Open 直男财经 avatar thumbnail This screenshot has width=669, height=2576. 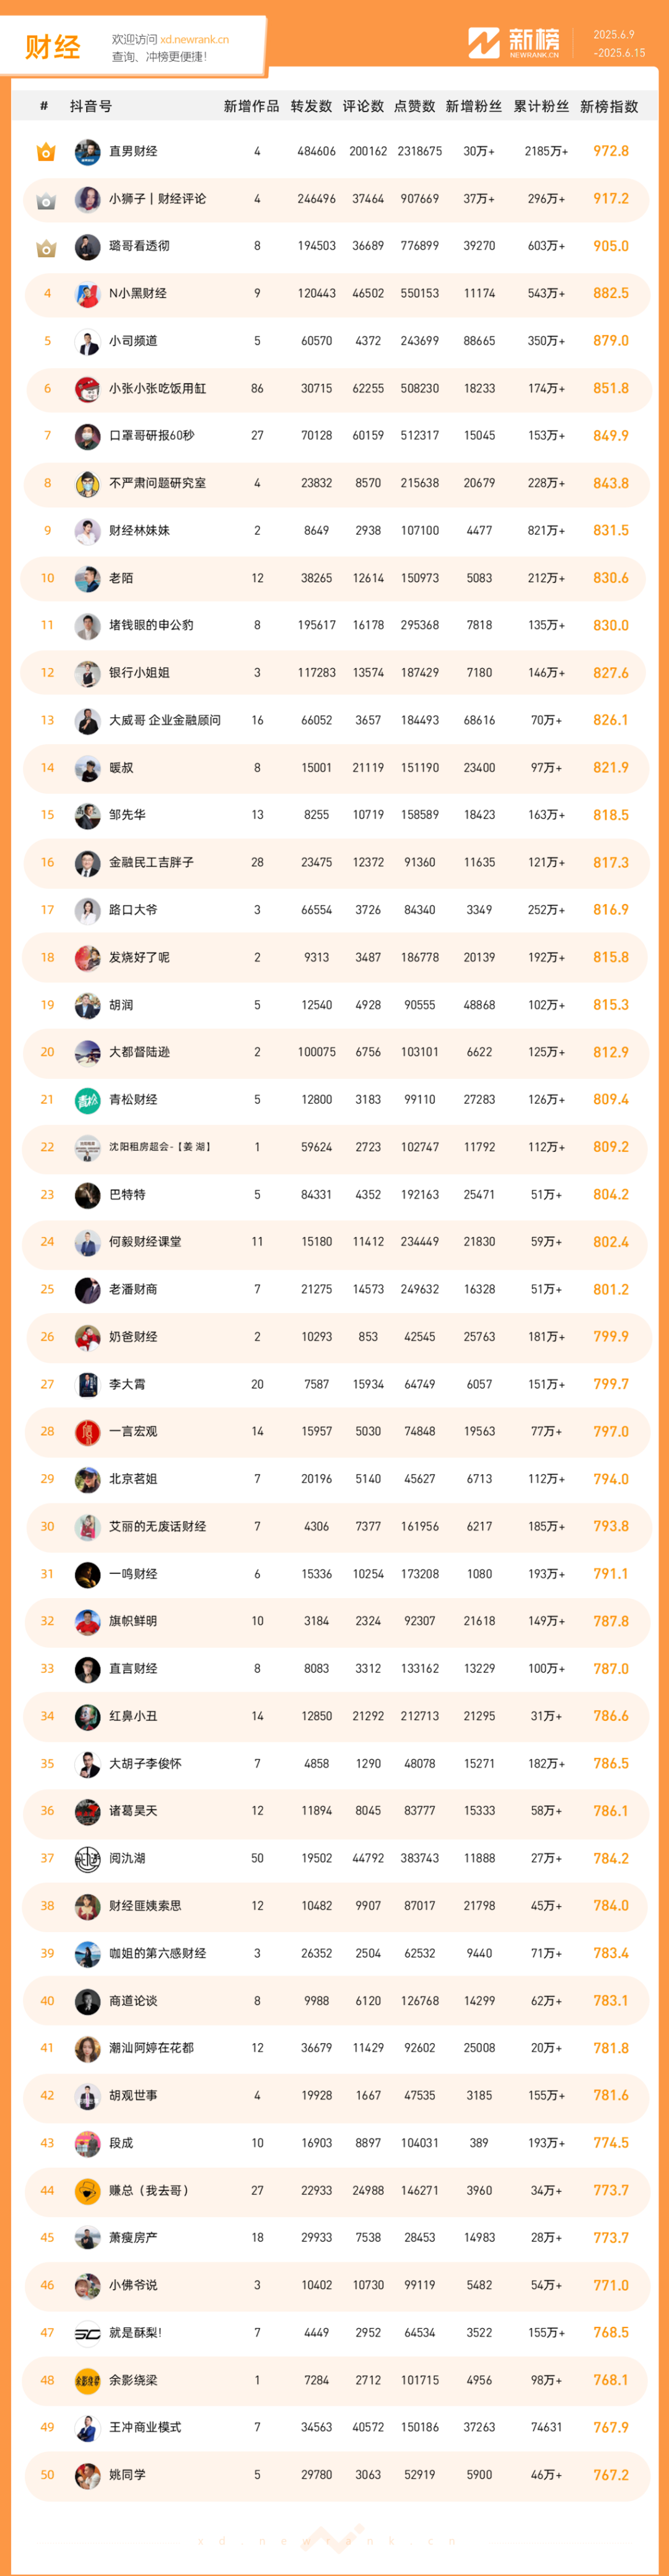pyautogui.click(x=87, y=152)
